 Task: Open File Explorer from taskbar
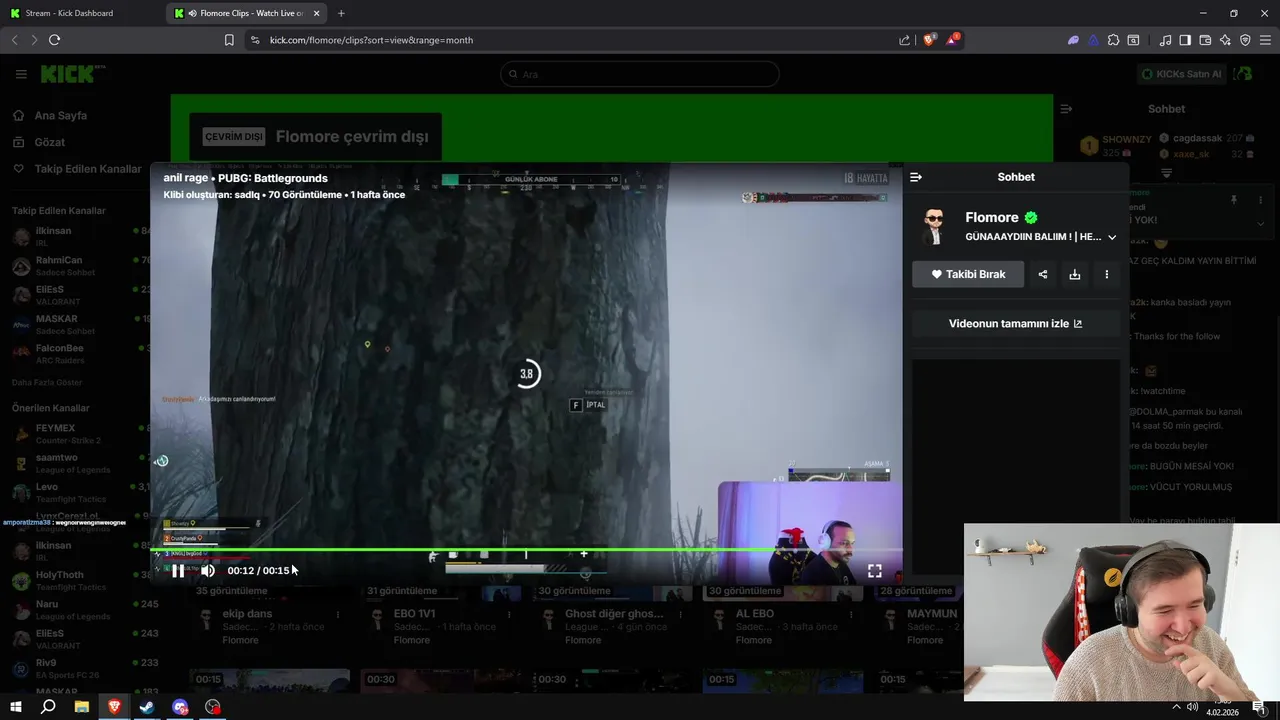82,707
